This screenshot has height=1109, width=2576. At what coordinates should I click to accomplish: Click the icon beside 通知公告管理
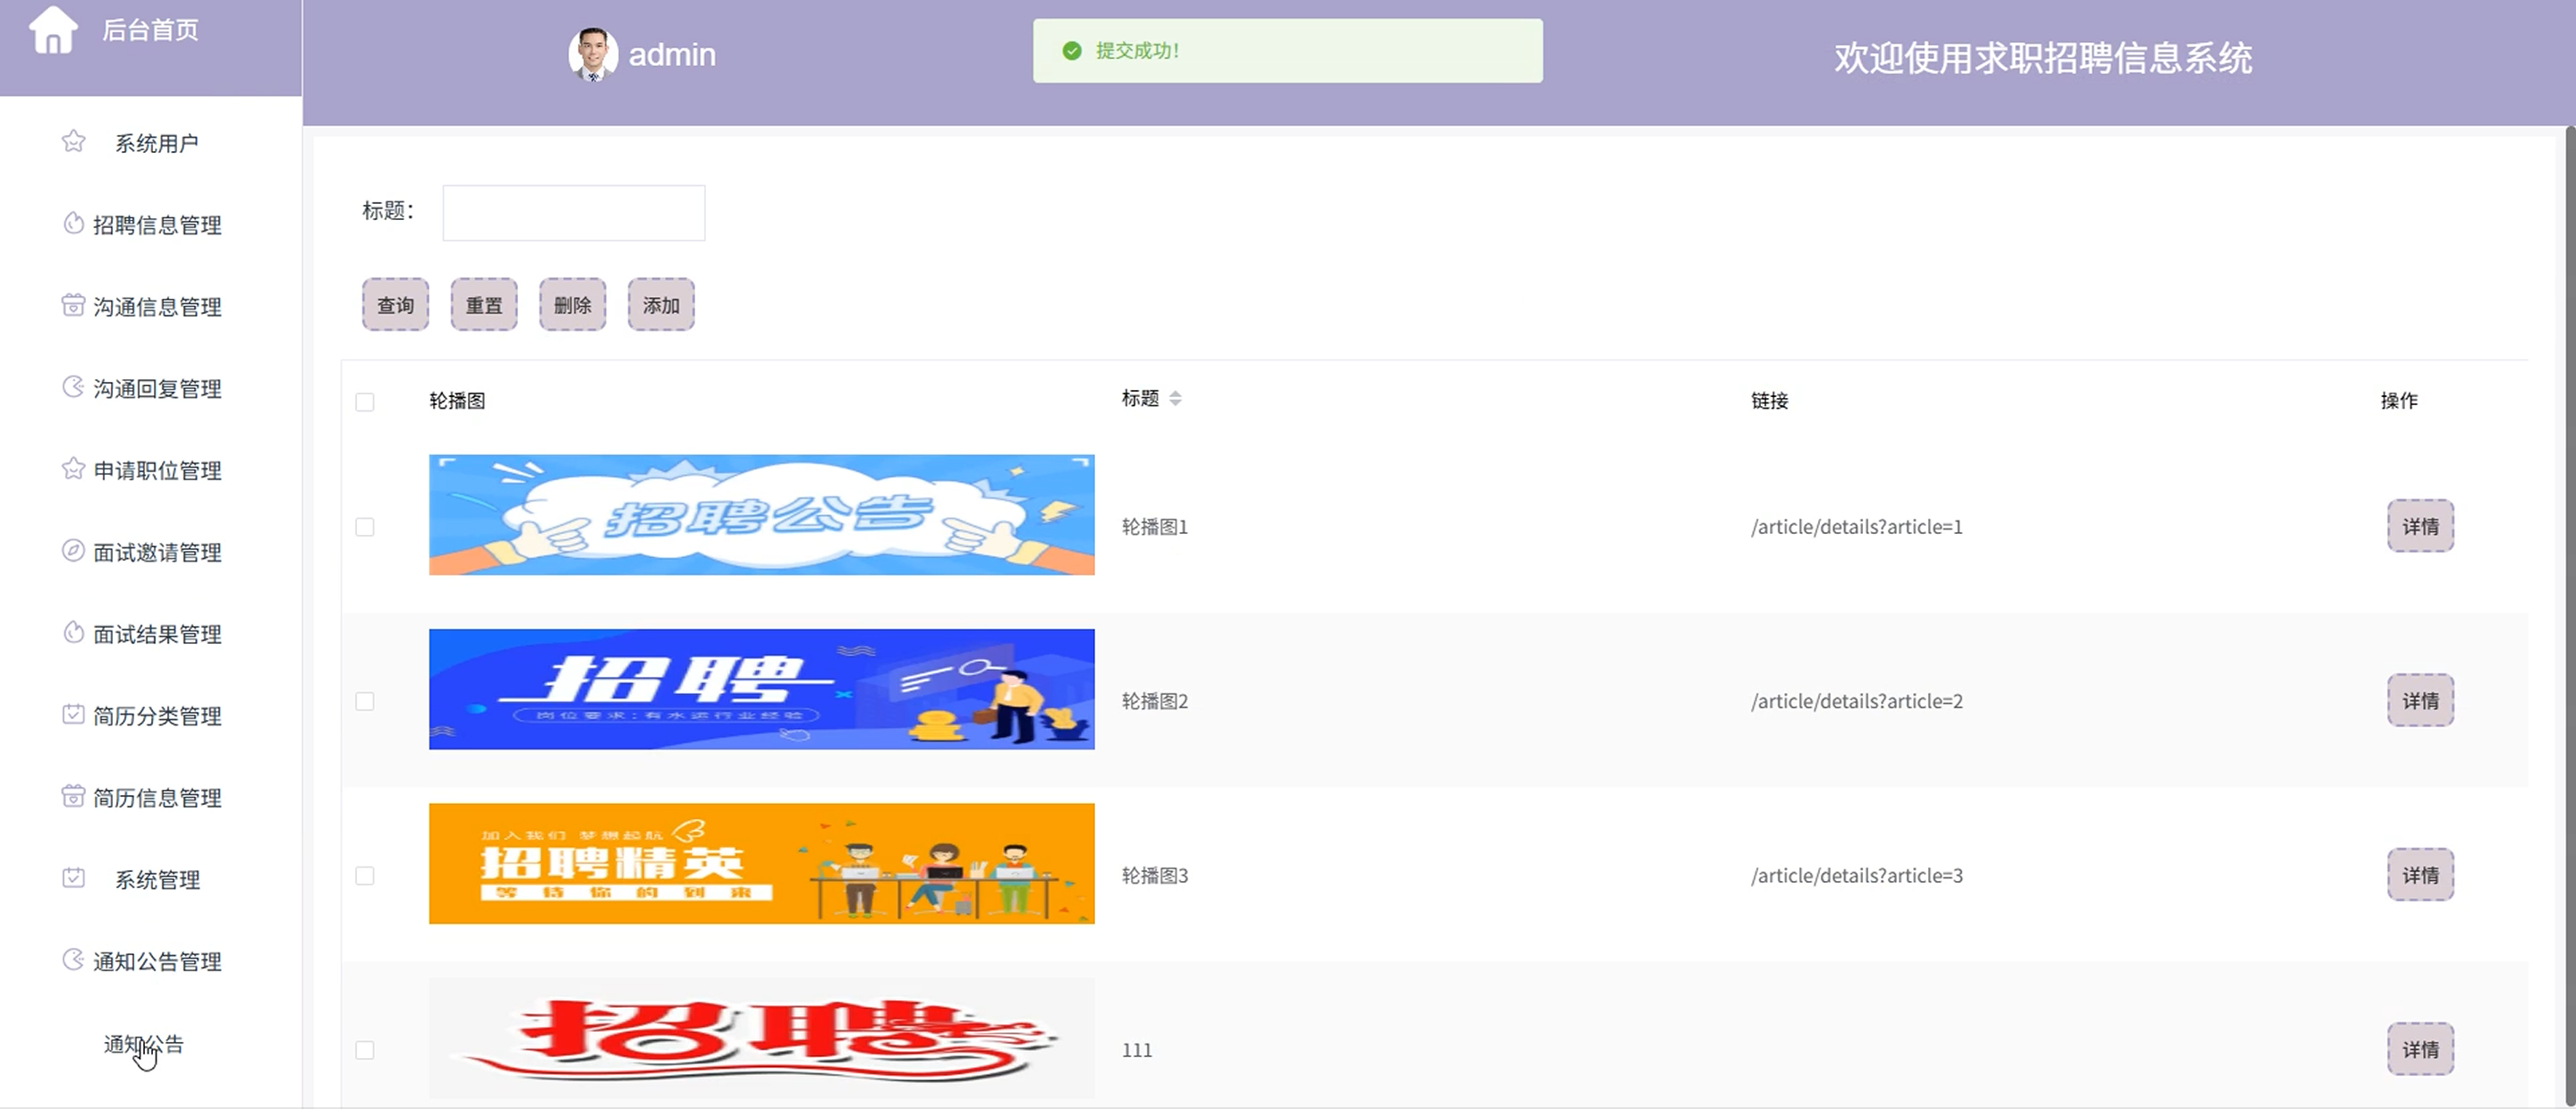coord(73,960)
